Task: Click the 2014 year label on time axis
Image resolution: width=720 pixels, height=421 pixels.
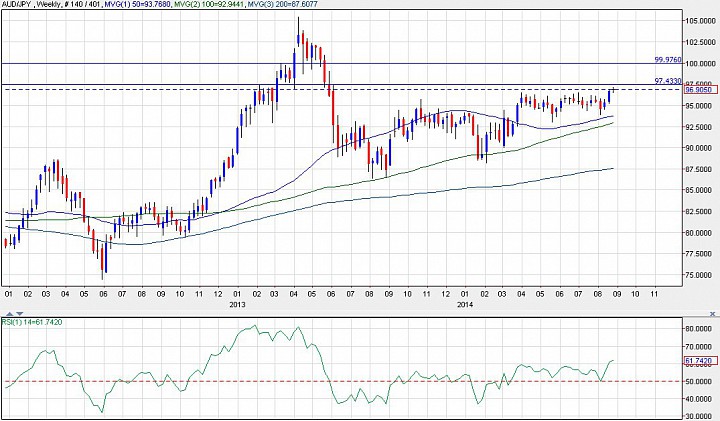Action: (x=465, y=304)
